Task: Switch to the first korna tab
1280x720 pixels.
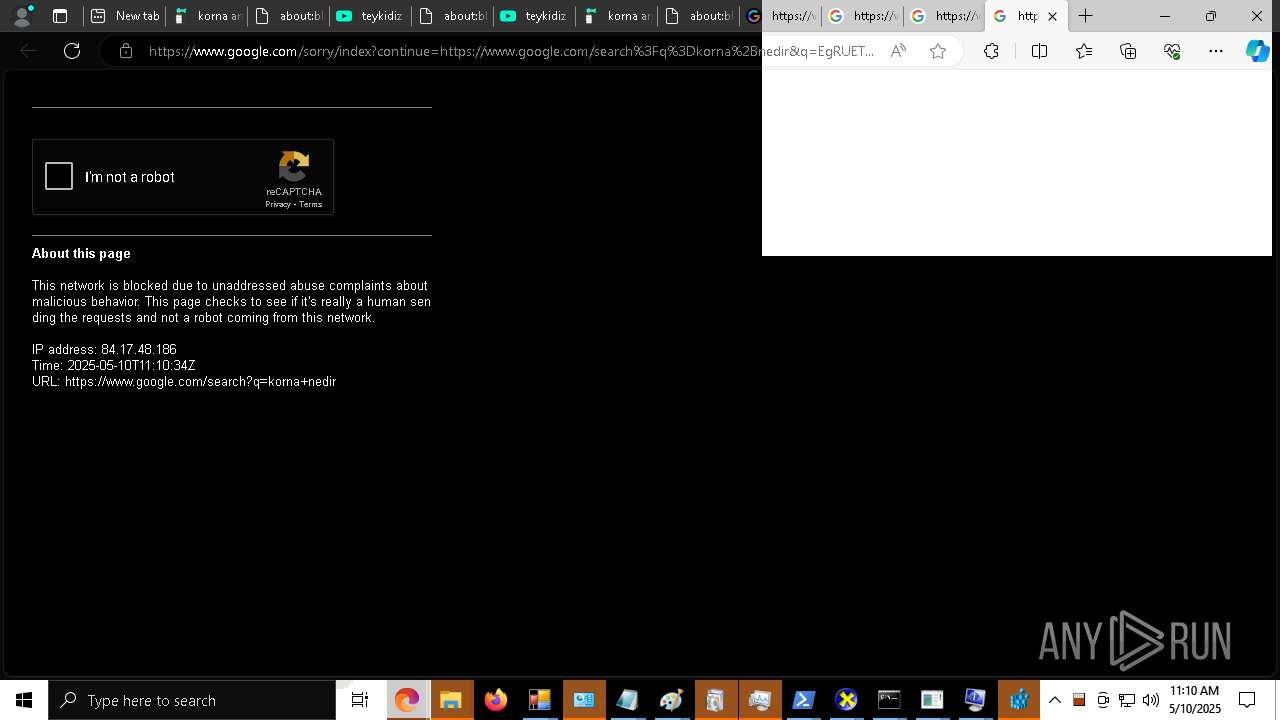Action: coord(206,16)
